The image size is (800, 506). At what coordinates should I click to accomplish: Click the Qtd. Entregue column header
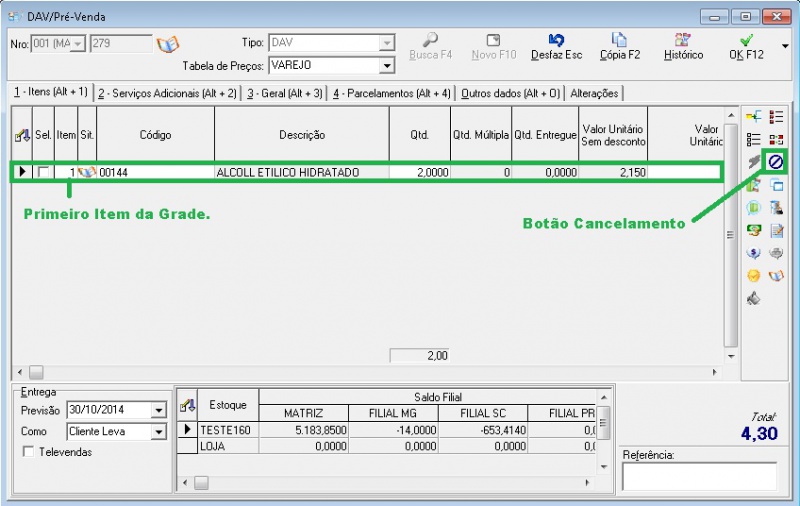(x=545, y=135)
